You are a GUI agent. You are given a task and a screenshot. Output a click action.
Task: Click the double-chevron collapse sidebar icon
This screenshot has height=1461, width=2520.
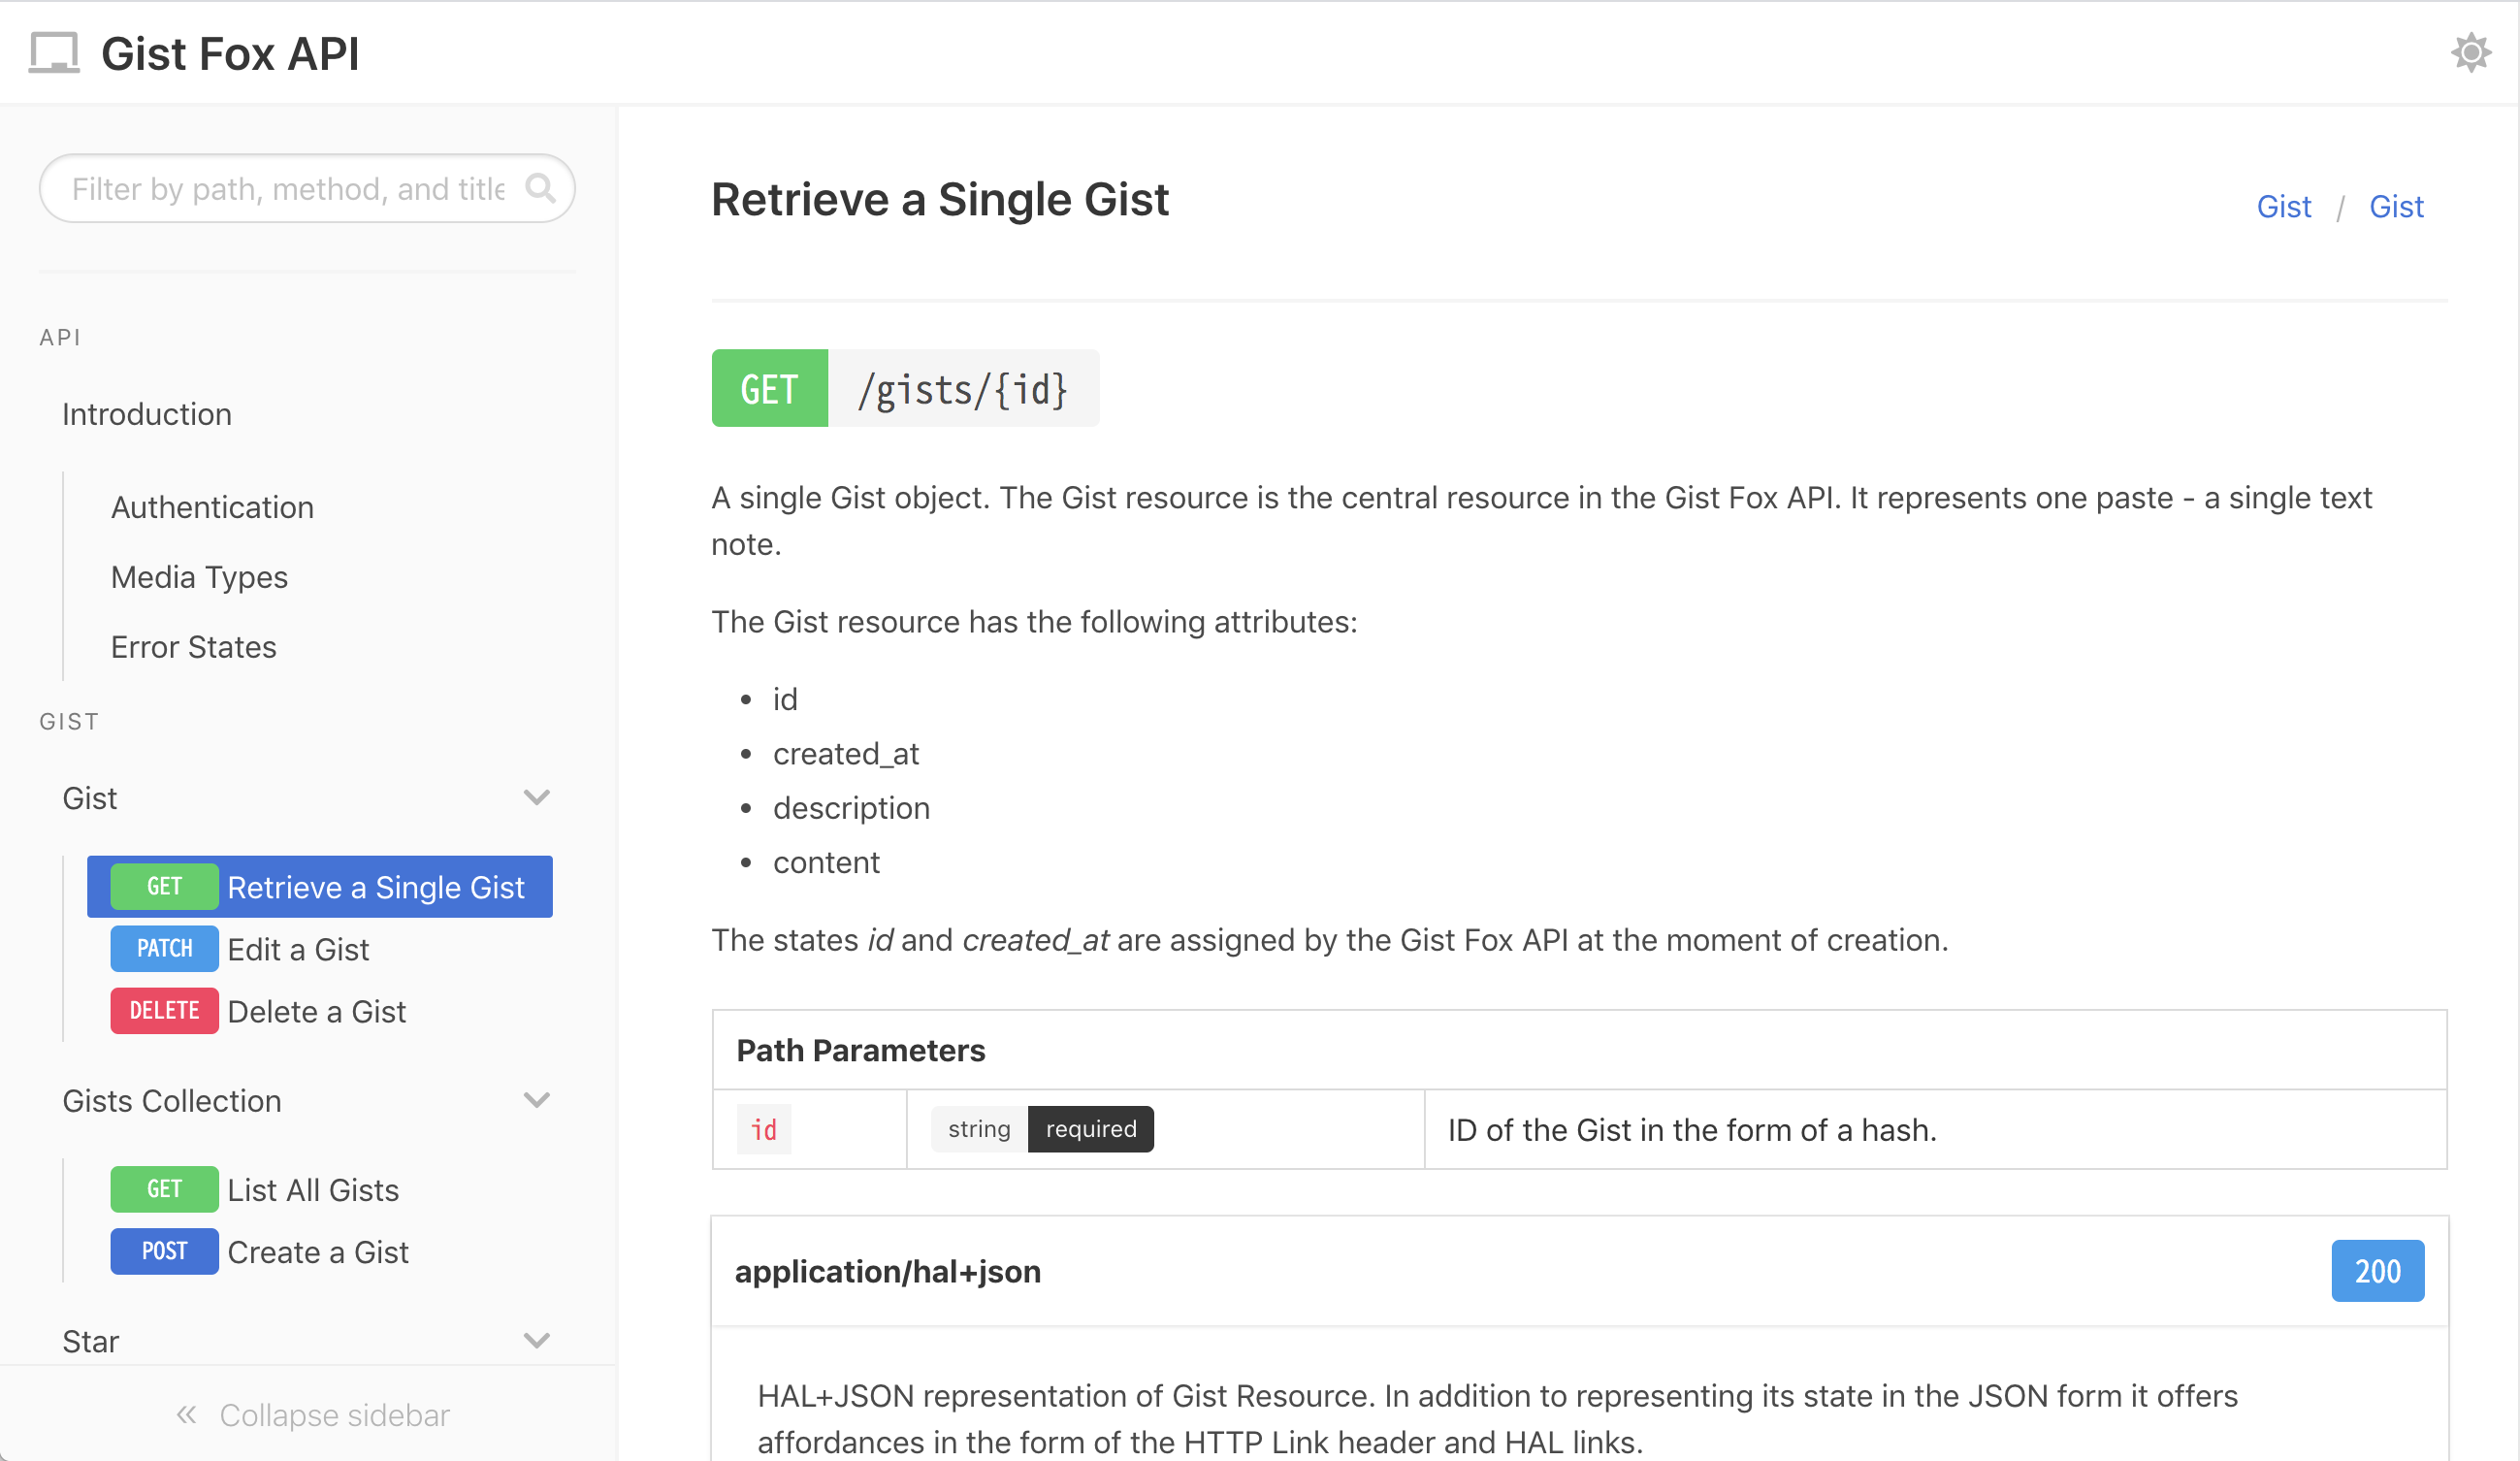tap(186, 1415)
